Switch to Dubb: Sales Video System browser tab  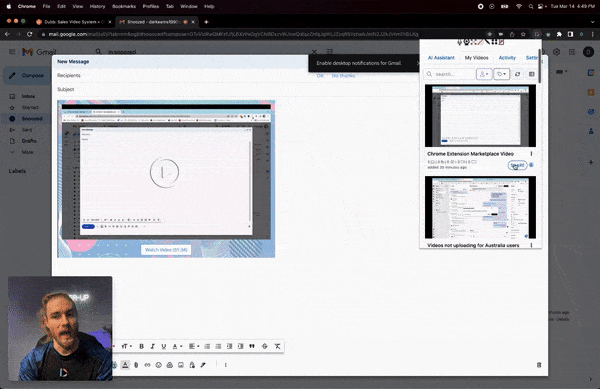73,22
